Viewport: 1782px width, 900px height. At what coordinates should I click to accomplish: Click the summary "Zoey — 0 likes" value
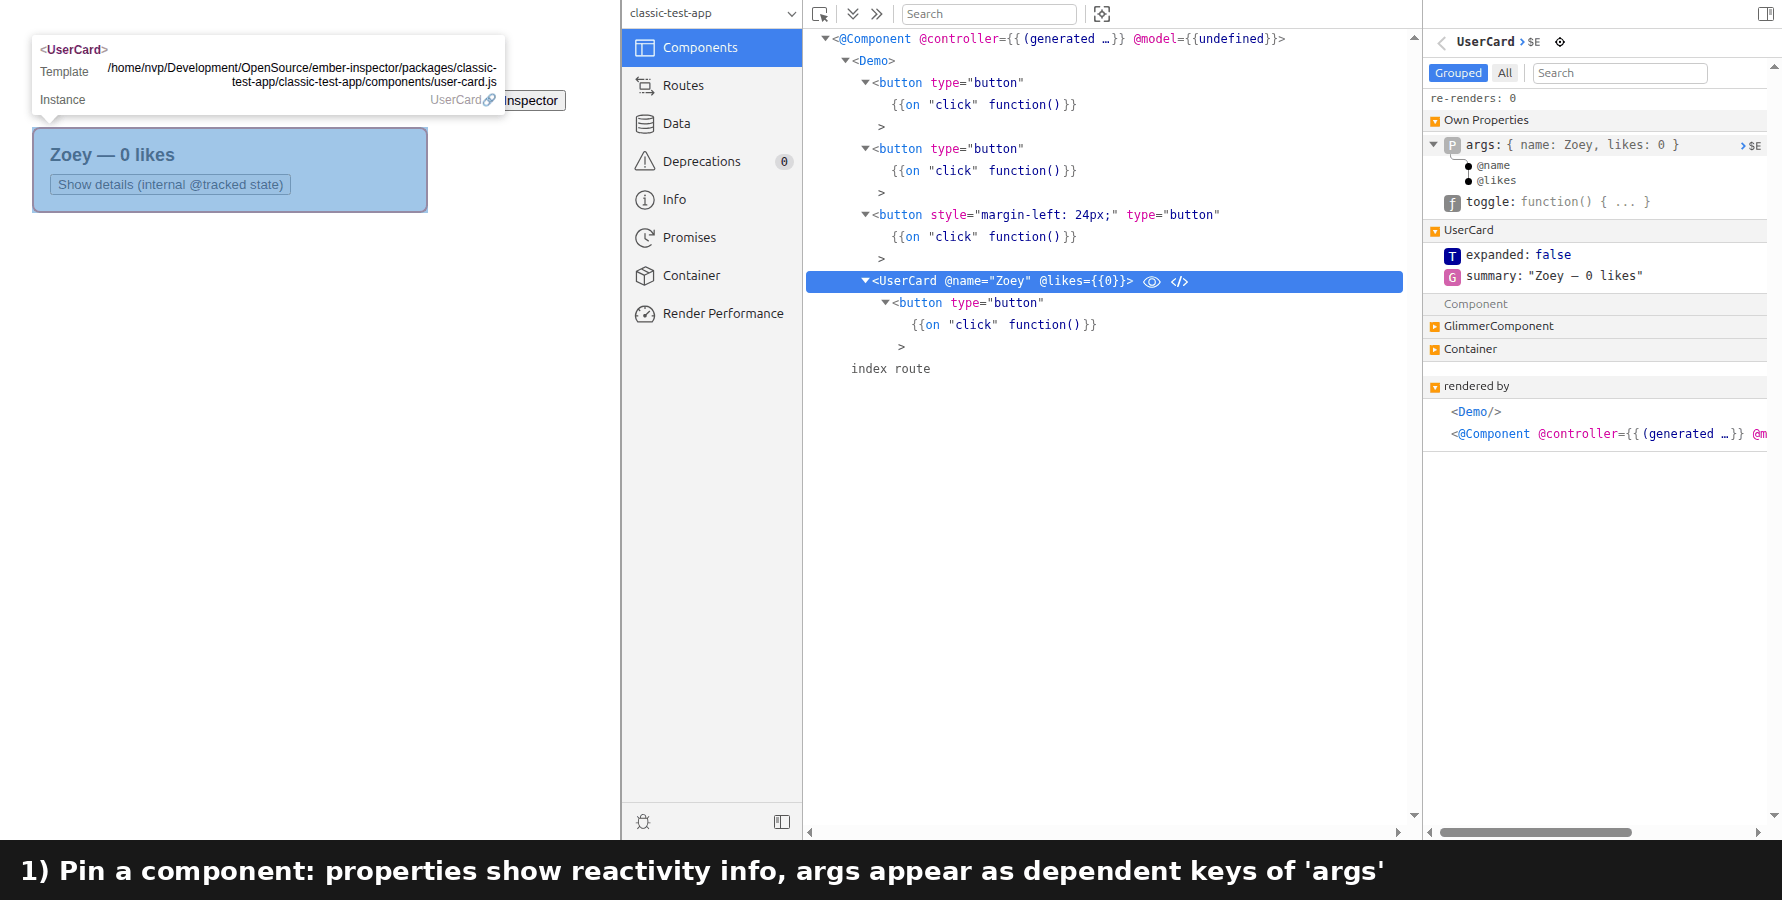click(1585, 277)
